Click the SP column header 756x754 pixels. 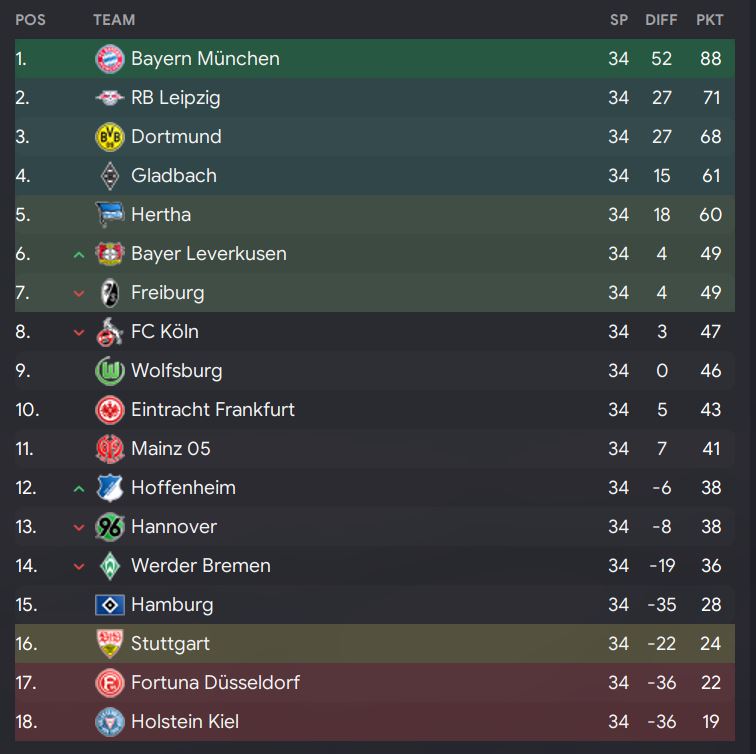(619, 20)
